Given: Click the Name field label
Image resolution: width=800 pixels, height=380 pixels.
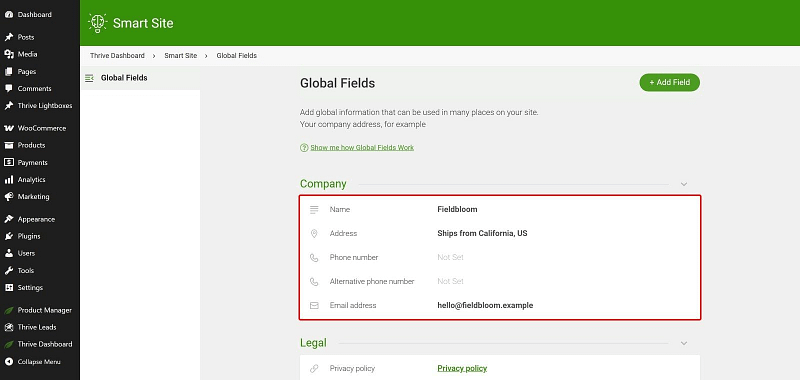Looking at the screenshot, I should [x=340, y=210].
